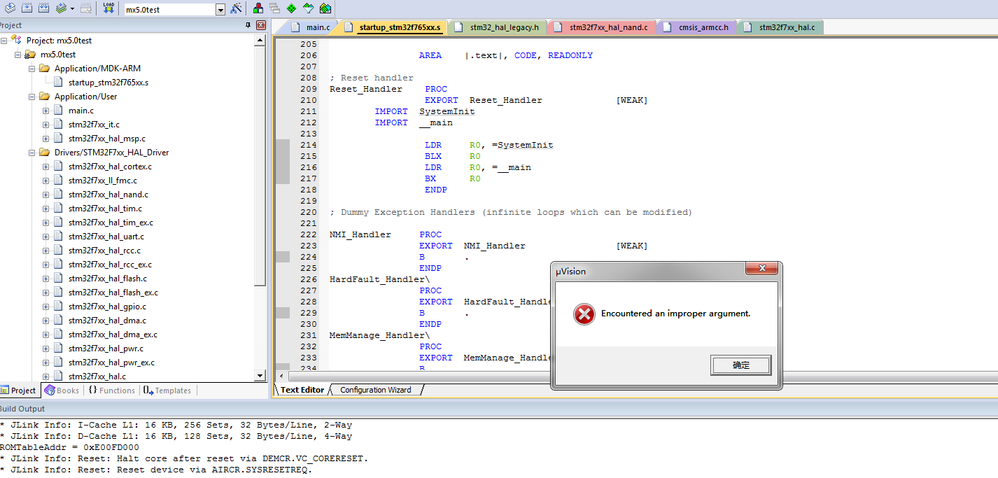Collapse the Application/MDK-ARM folder
This screenshot has width=998, height=478.
point(32,68)
